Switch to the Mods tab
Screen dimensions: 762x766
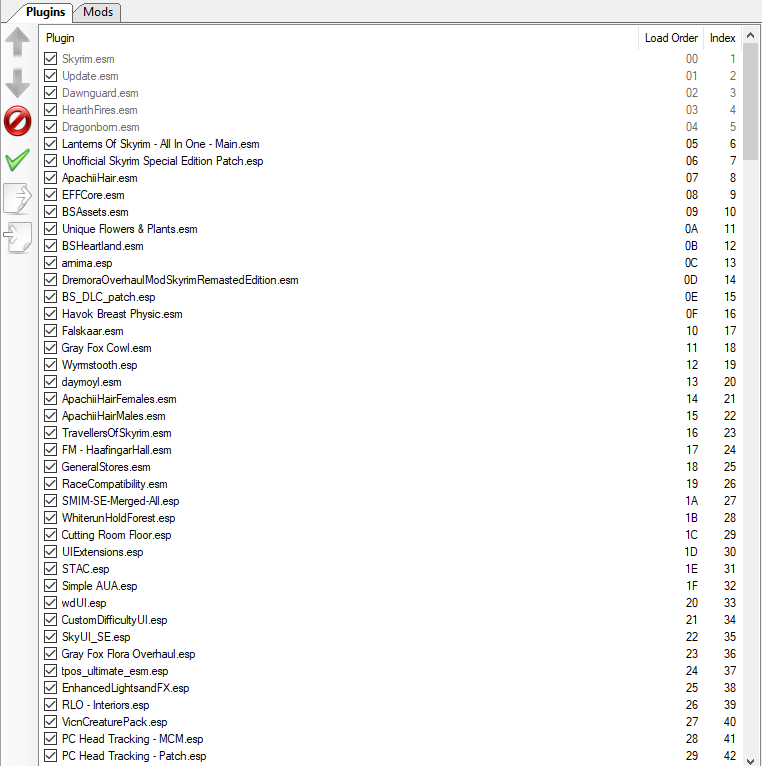(x=98, y=12)
